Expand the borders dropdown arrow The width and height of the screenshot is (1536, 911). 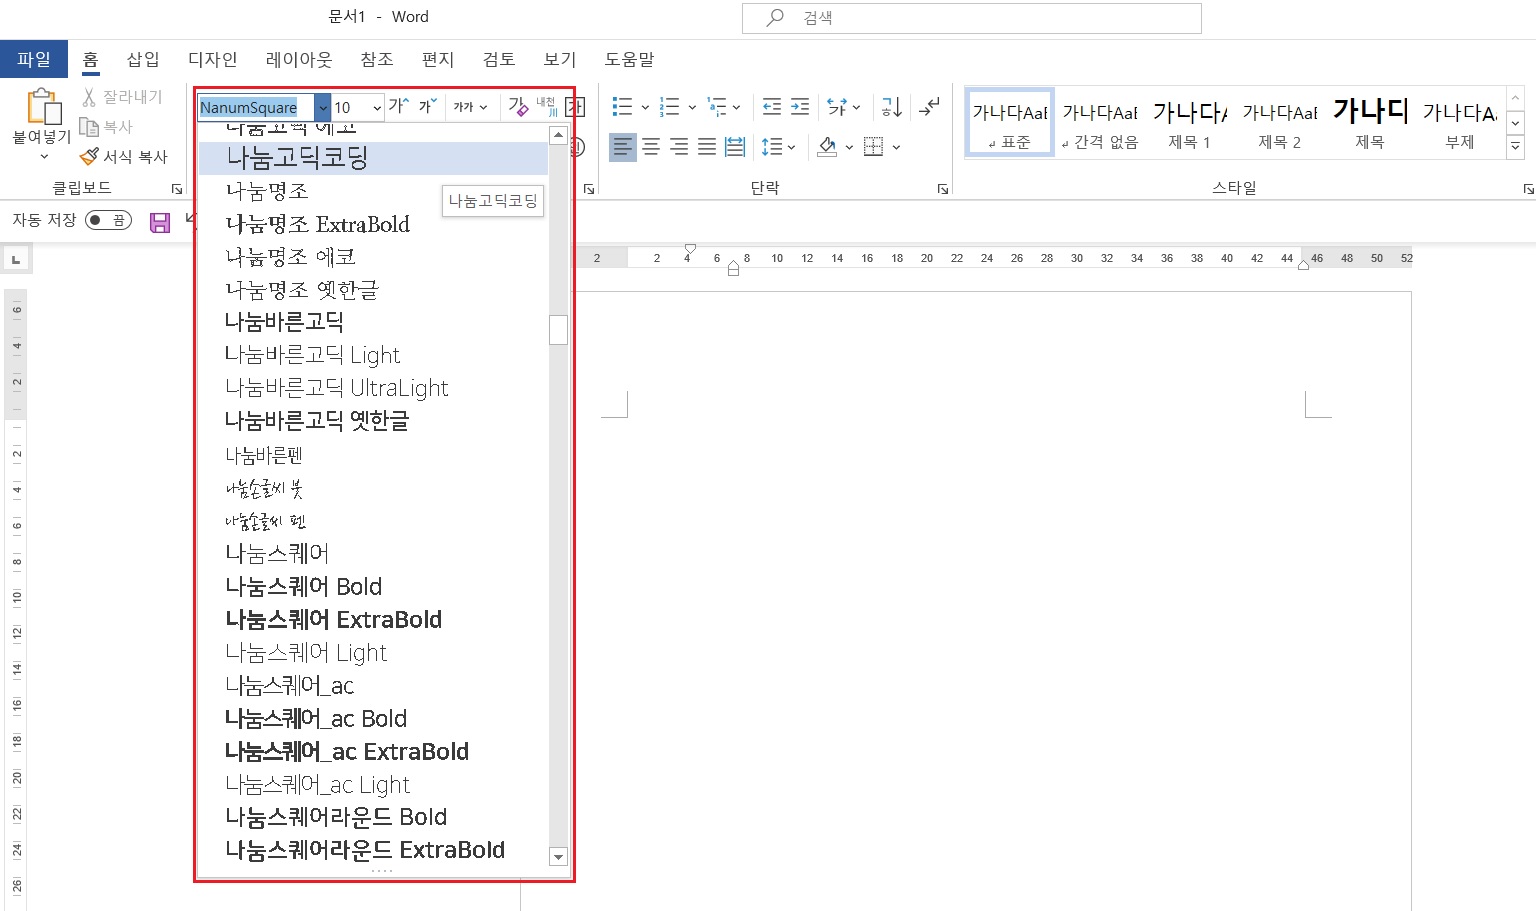(896, 147)
